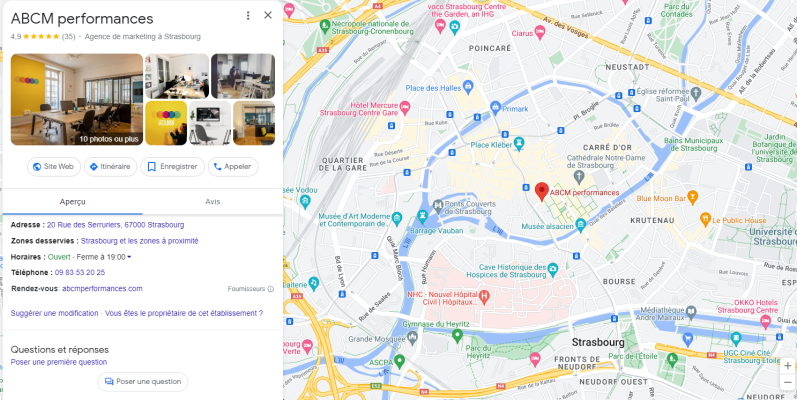Select Ponts Couverts de Strasbourg marker

[x=438, y=207]
